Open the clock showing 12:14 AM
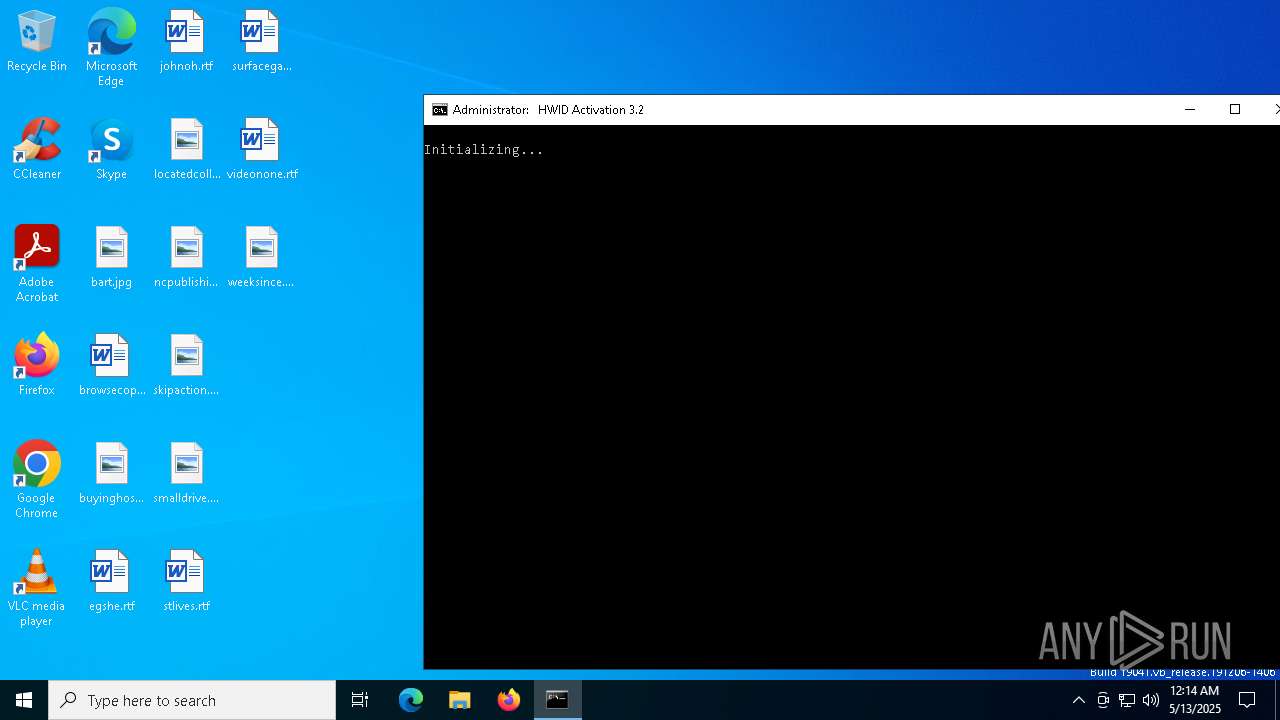Viewport: 1280px width, 720px height. (1195, 700)
